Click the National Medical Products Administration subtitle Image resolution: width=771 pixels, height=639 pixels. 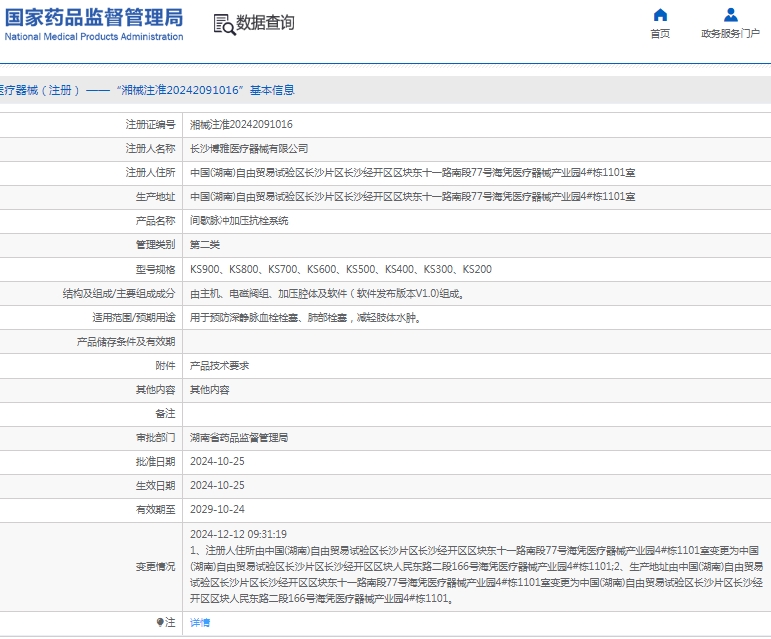pyautogui.click(x=94, y=37)
